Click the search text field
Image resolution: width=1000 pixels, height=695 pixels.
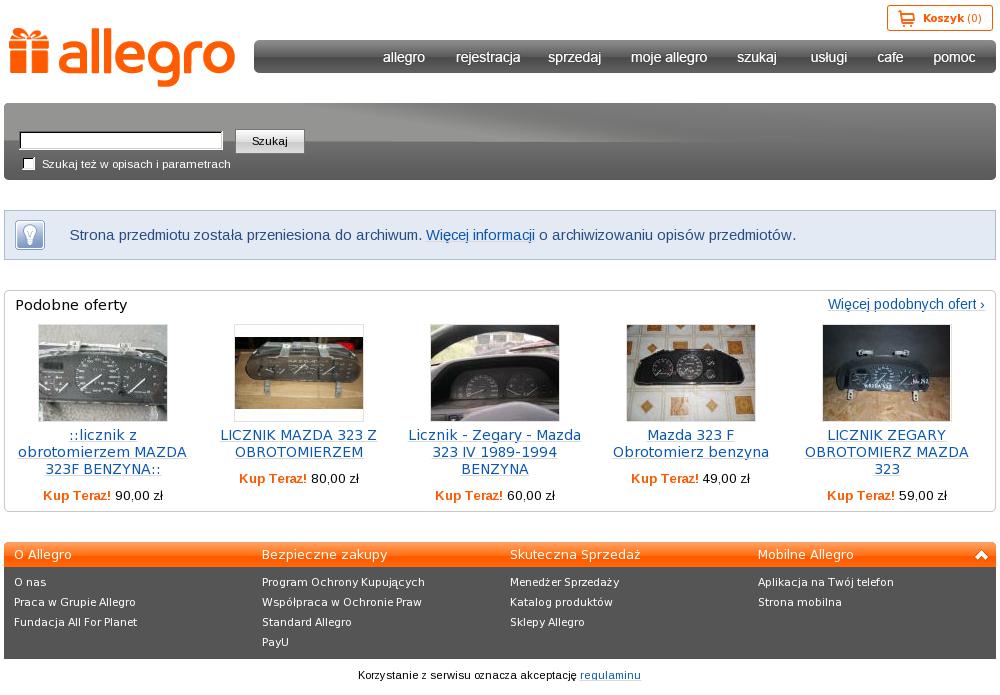click(x=121, y=141)
